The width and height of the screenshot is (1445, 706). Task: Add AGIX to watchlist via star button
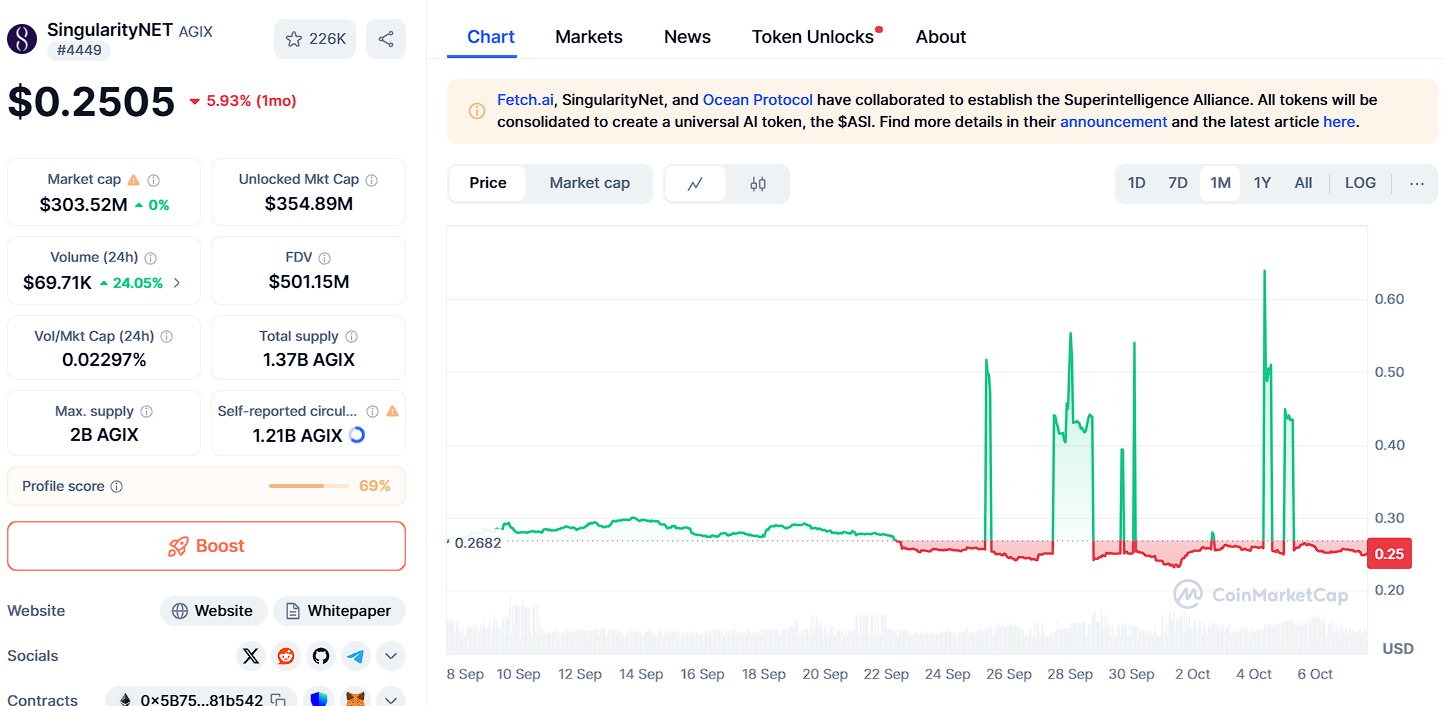pyautogui.click(x=315, y=39)
